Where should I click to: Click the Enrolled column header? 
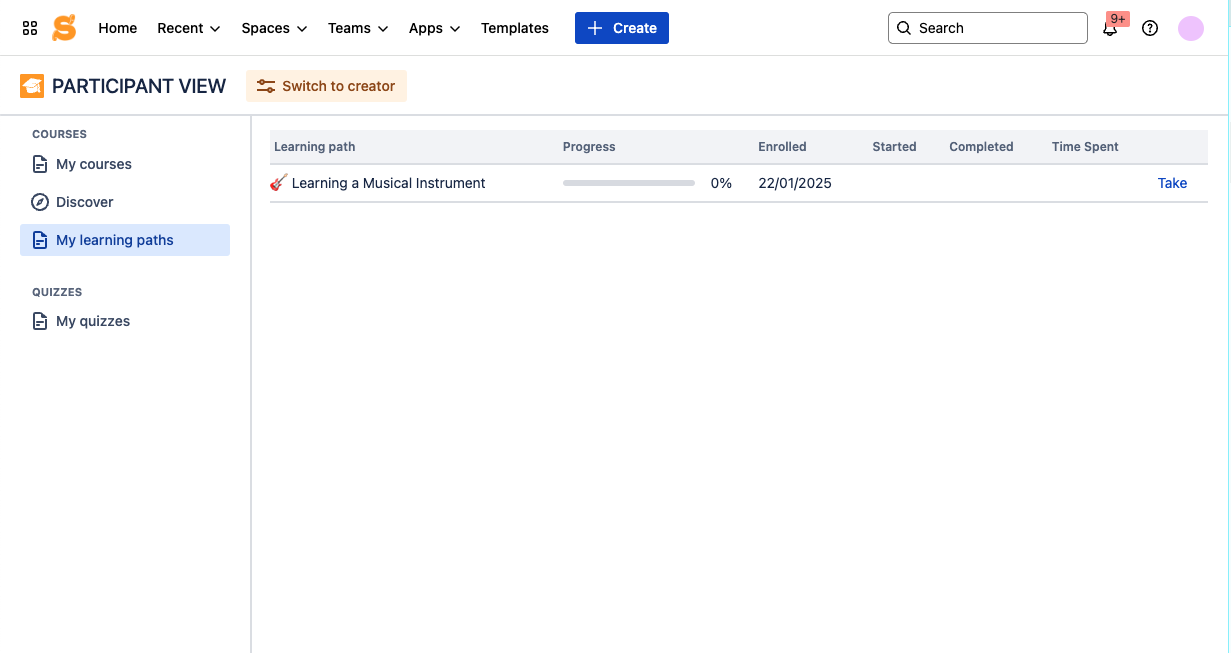[782, 146]
